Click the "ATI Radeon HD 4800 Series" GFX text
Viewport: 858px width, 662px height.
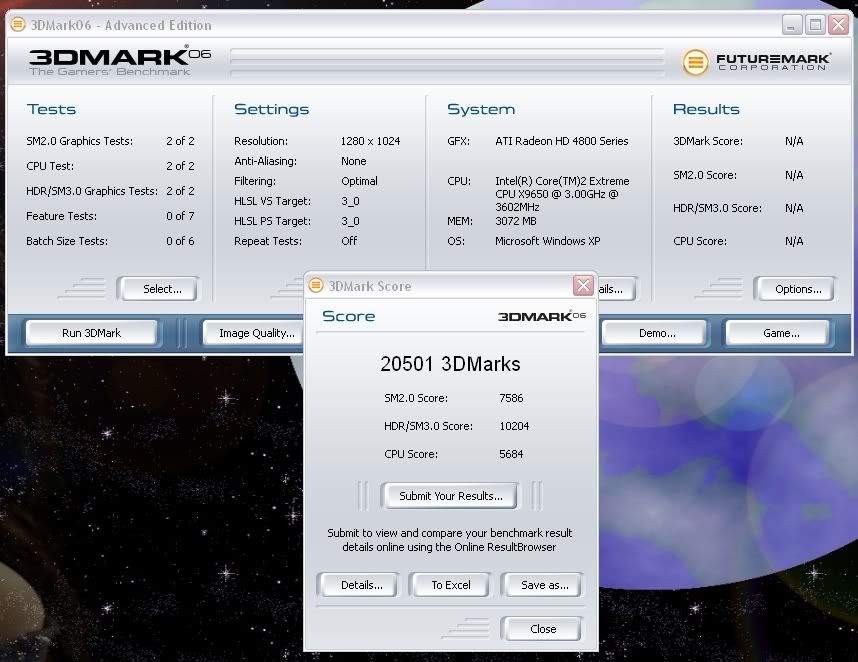pyautogui.click(x=561, y=141)
